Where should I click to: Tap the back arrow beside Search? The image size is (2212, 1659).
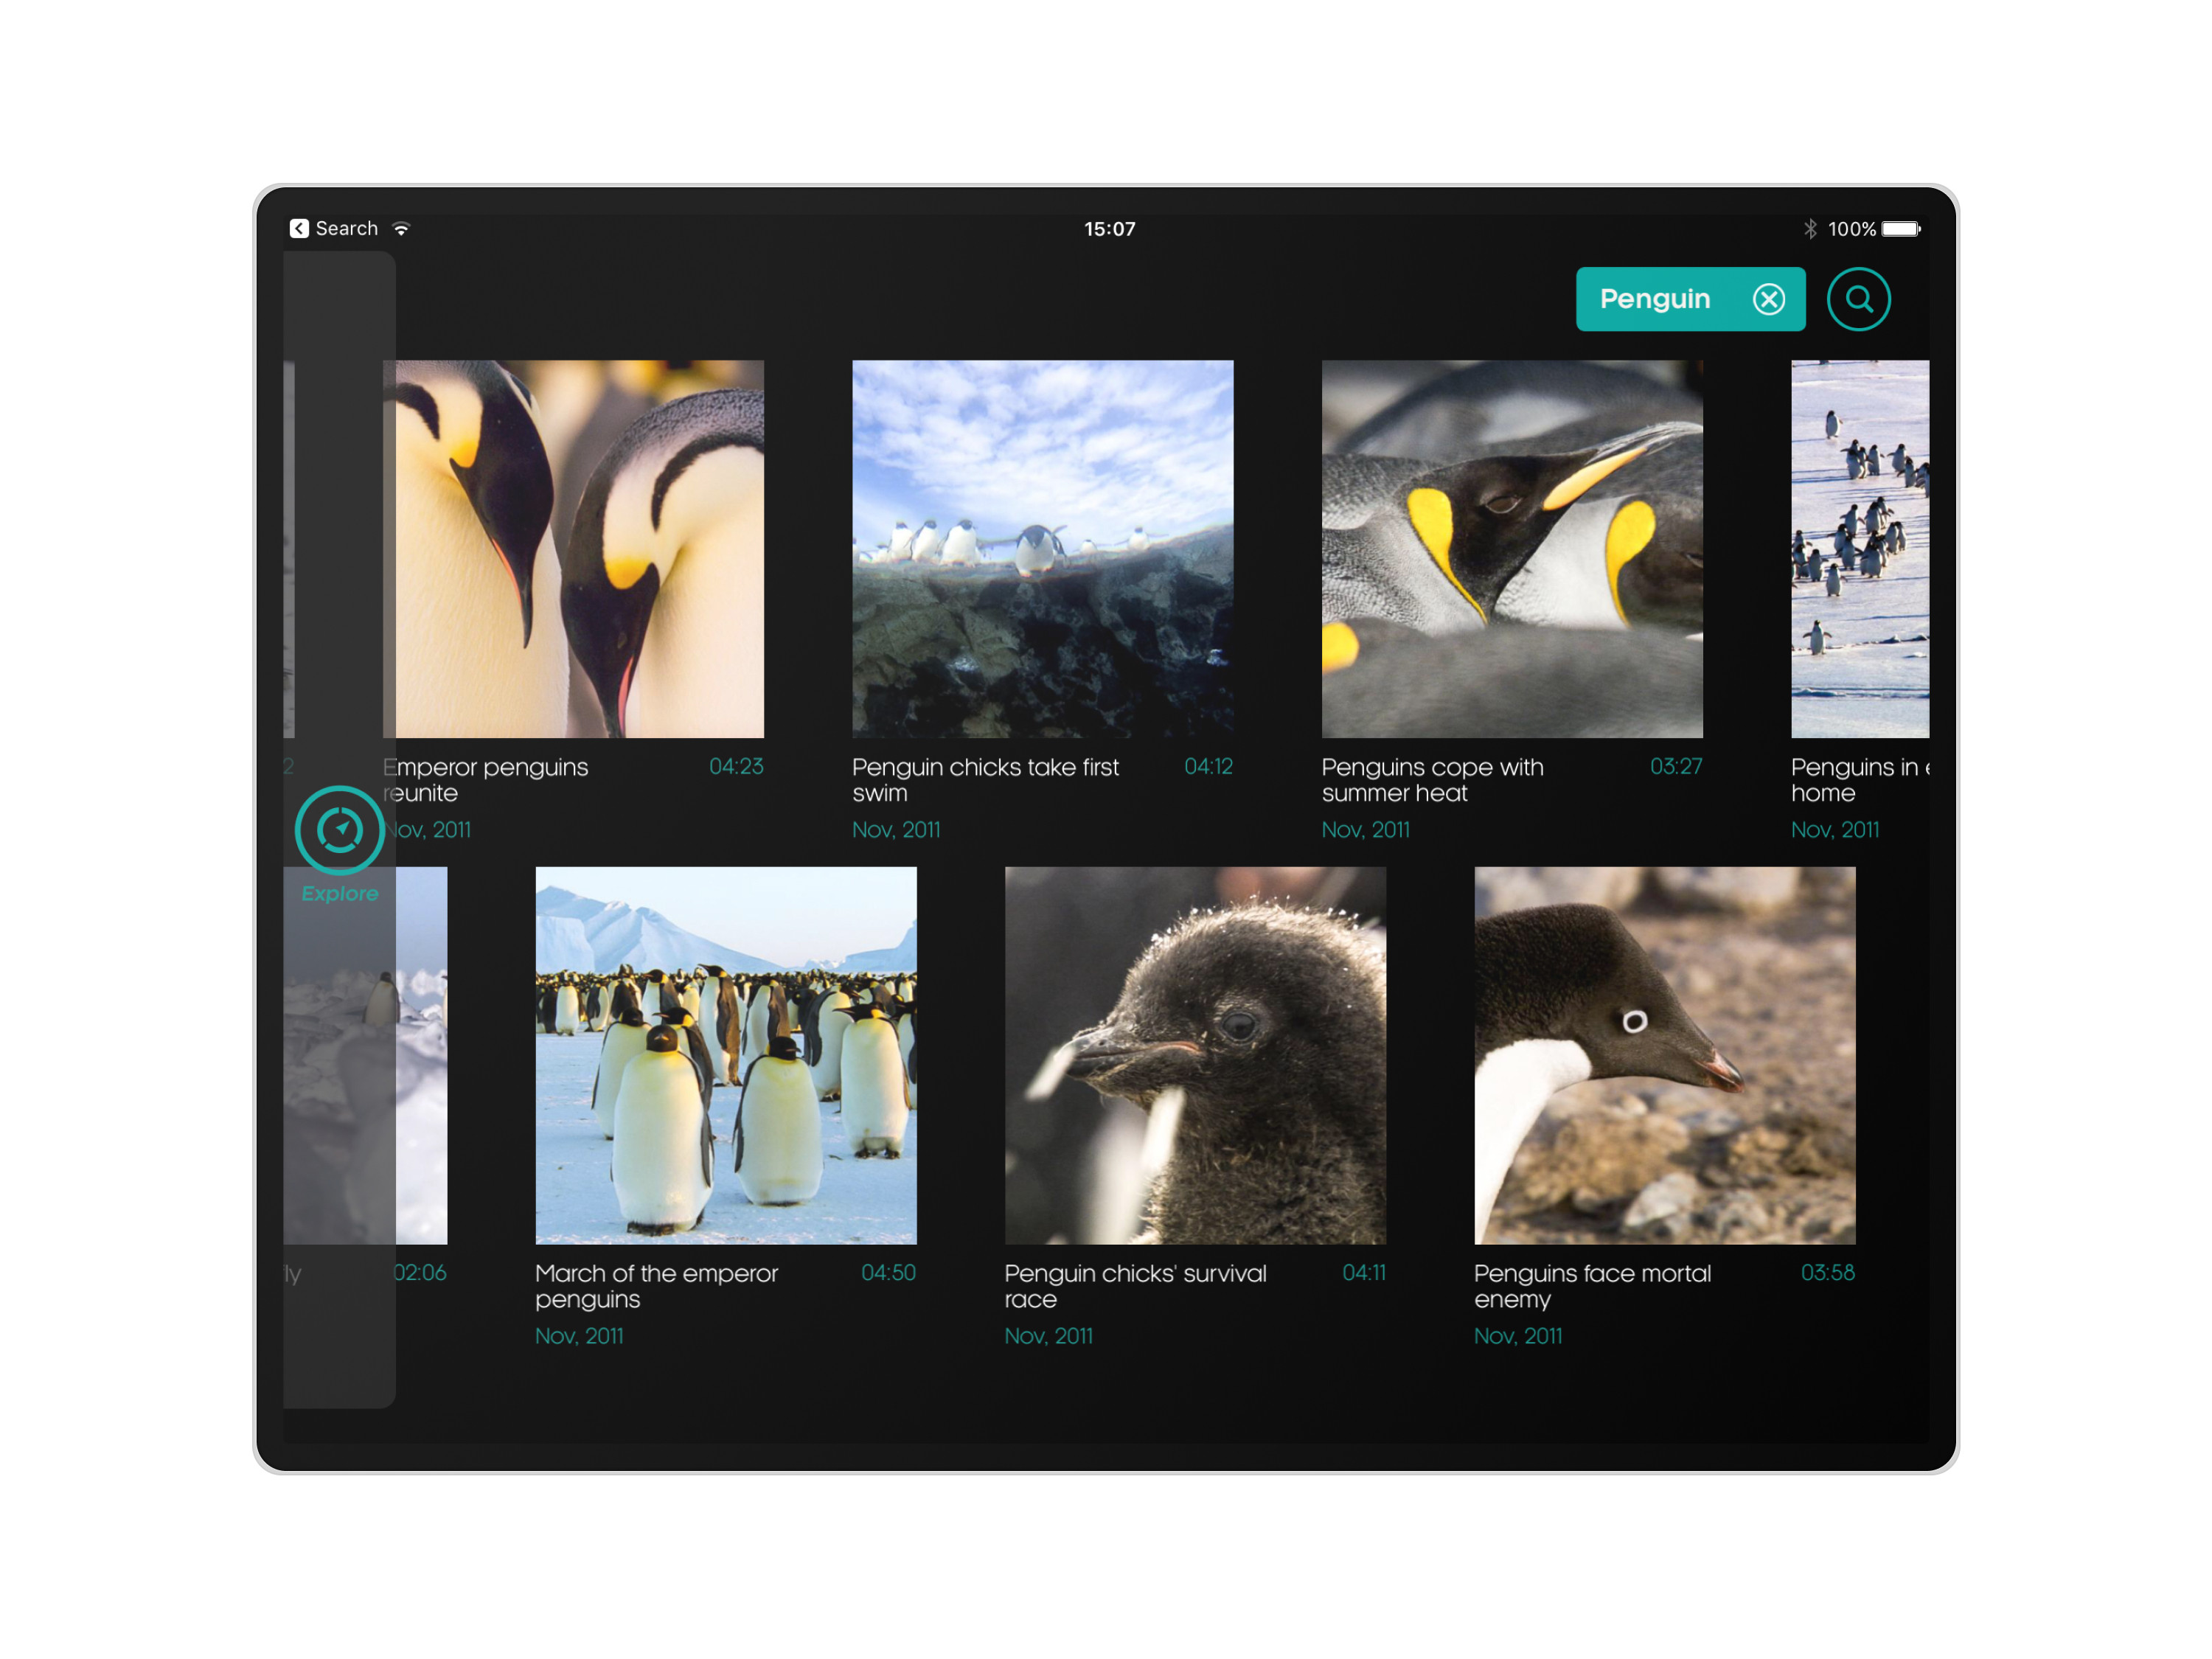click(299, 229)
